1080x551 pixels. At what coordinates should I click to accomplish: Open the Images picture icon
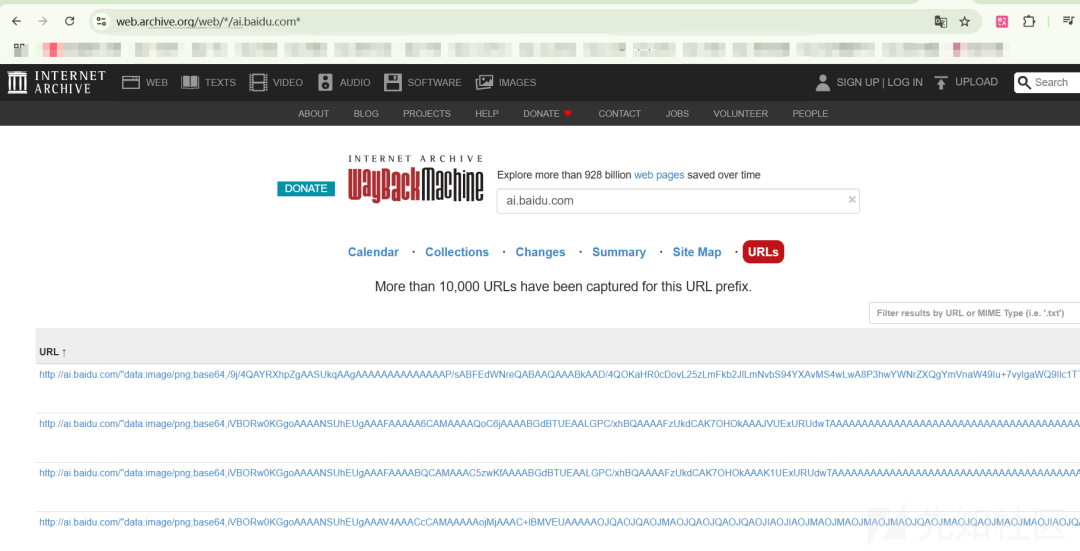tap(484, 83)
